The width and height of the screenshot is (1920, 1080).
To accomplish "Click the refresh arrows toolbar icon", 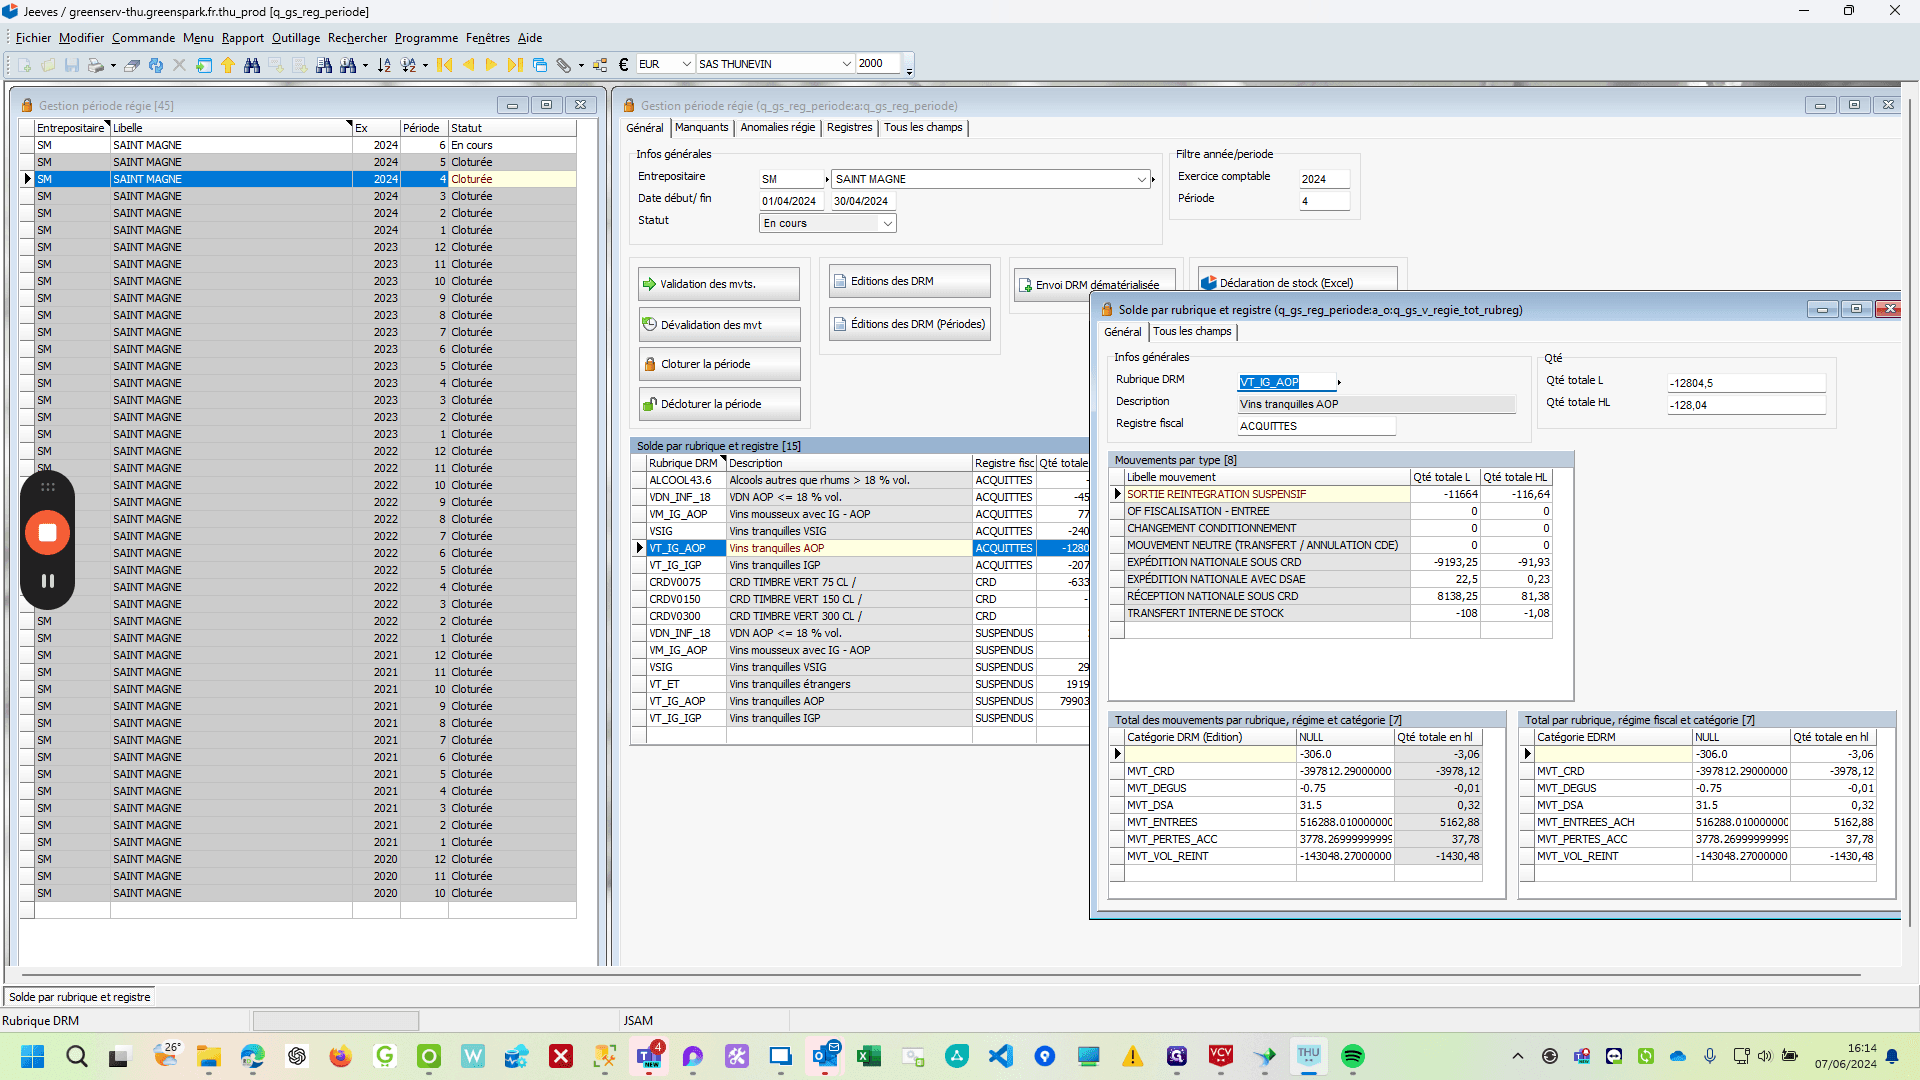I will point(156,65).
